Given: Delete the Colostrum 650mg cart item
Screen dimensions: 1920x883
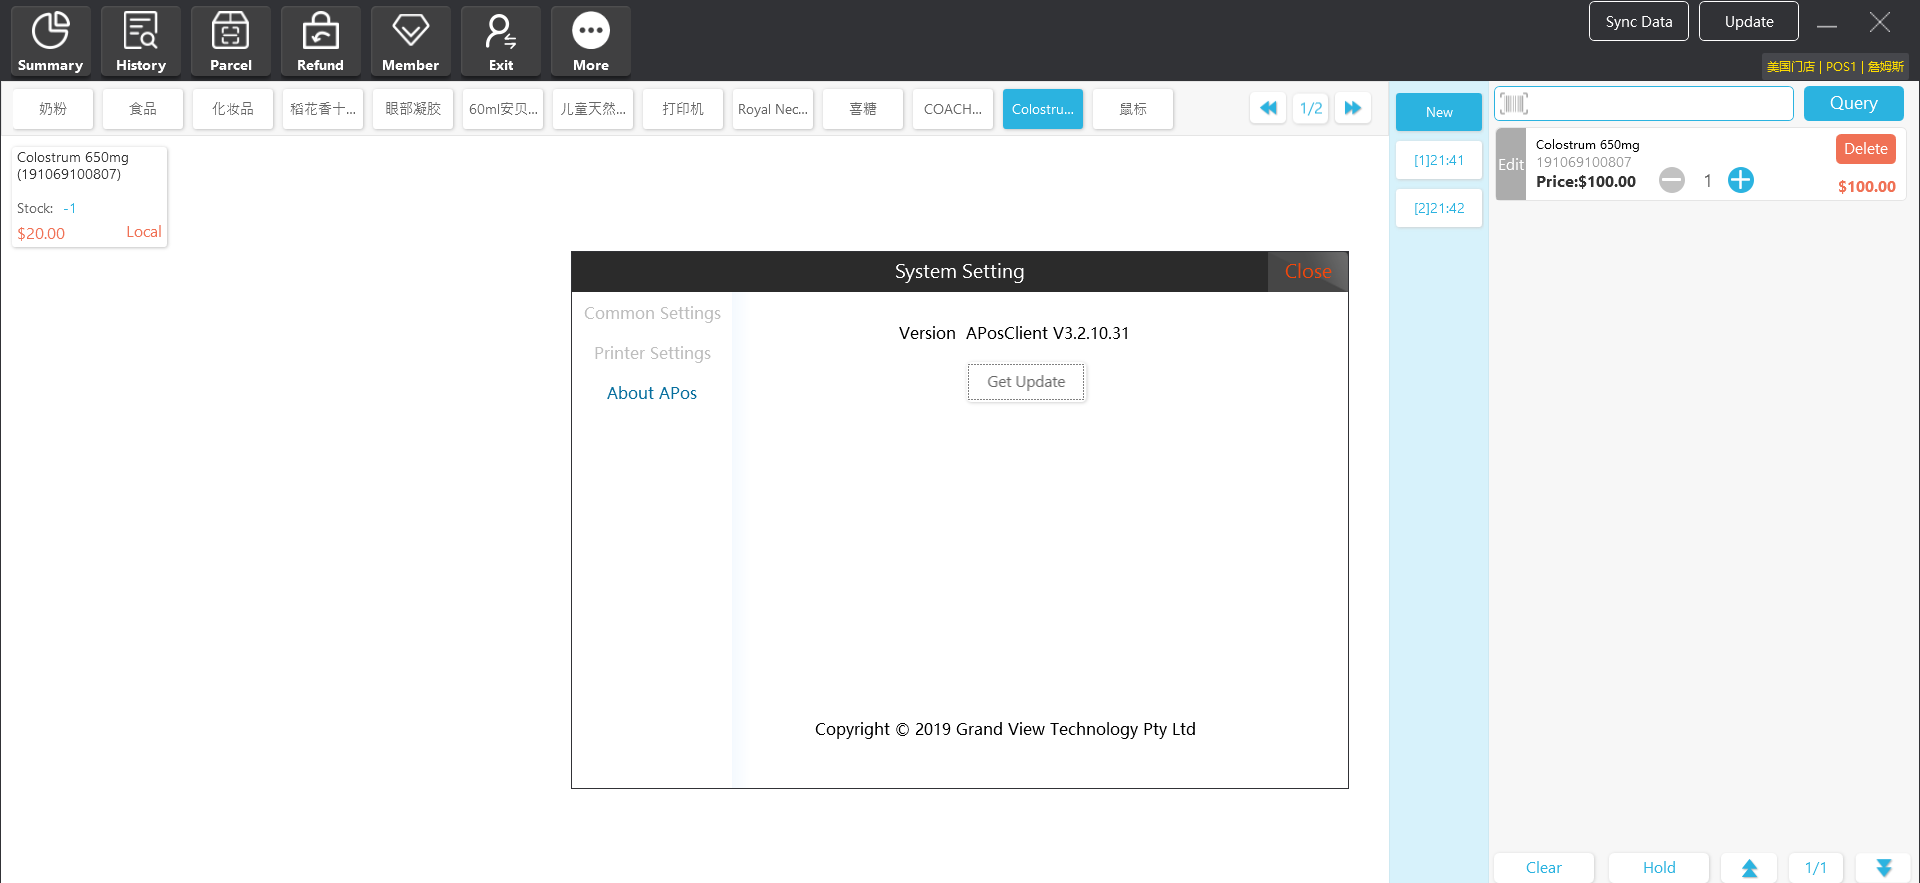Looking at the screenshot, I should point(1865,149).
